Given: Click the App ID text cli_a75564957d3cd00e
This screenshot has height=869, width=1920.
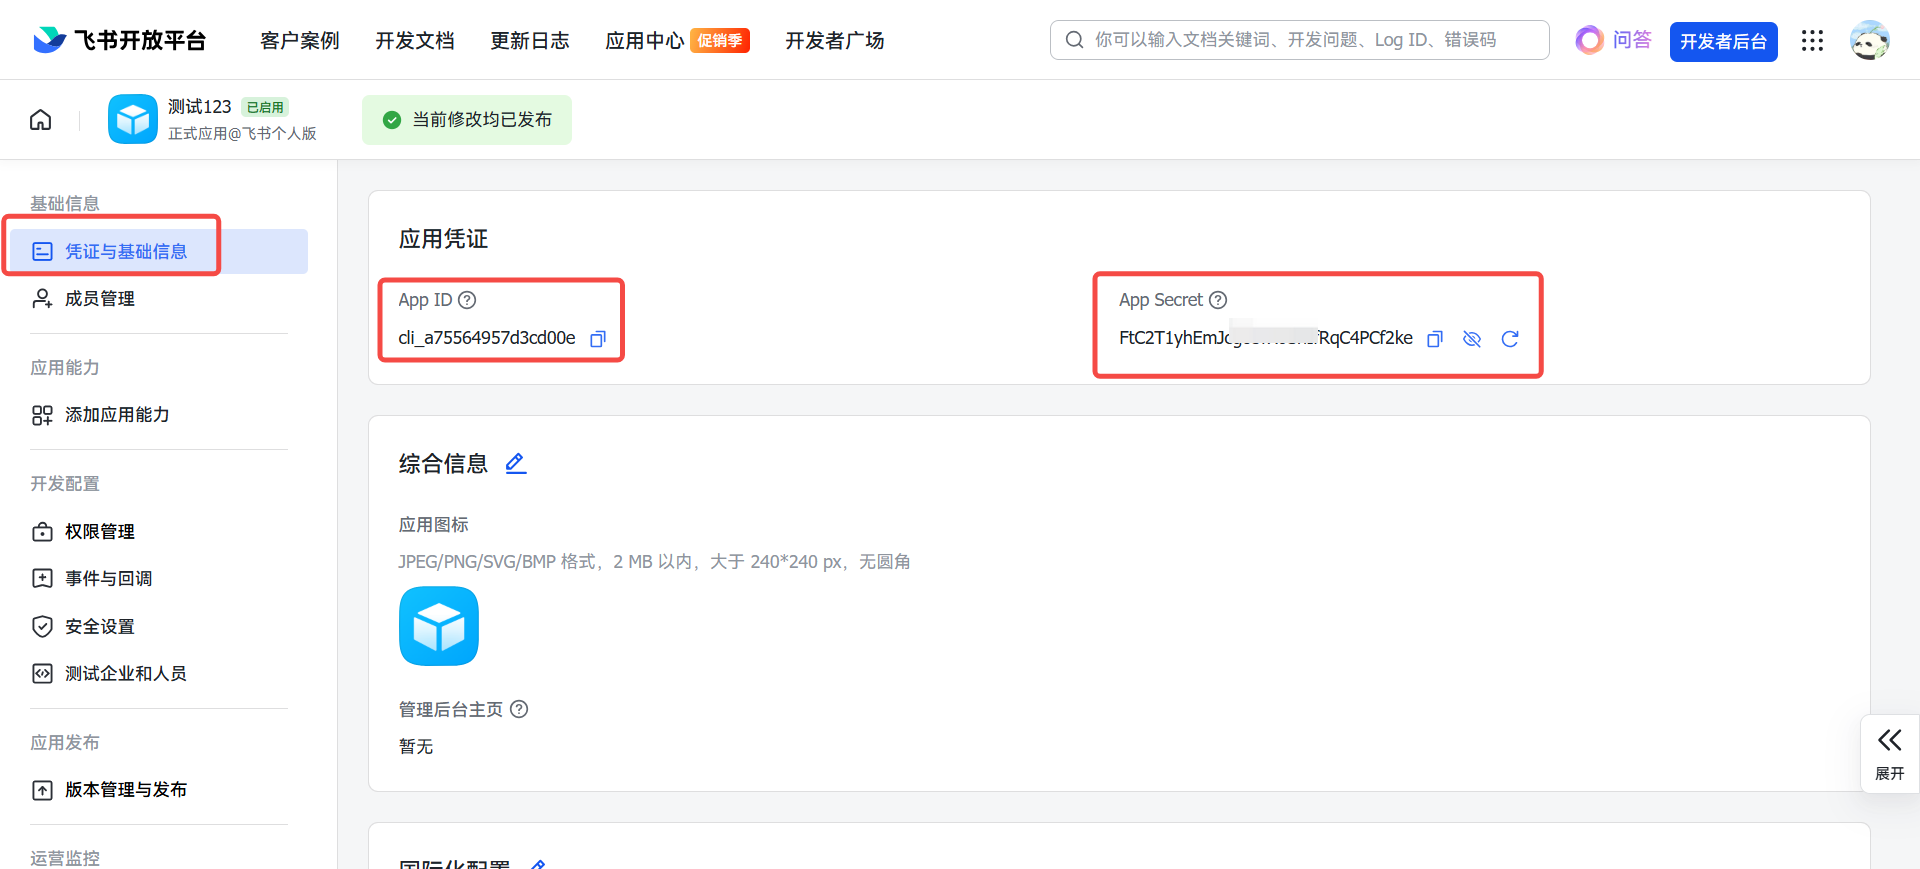Looking at the screenshot, I should pyautogui.click(x=487, y=338).
